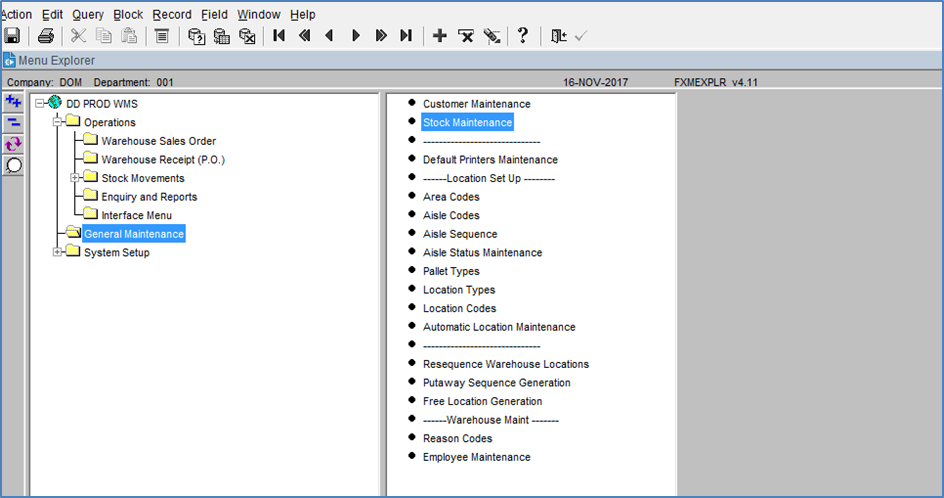Select Warehouse Sales Order folder

click(x=158, y=141)
